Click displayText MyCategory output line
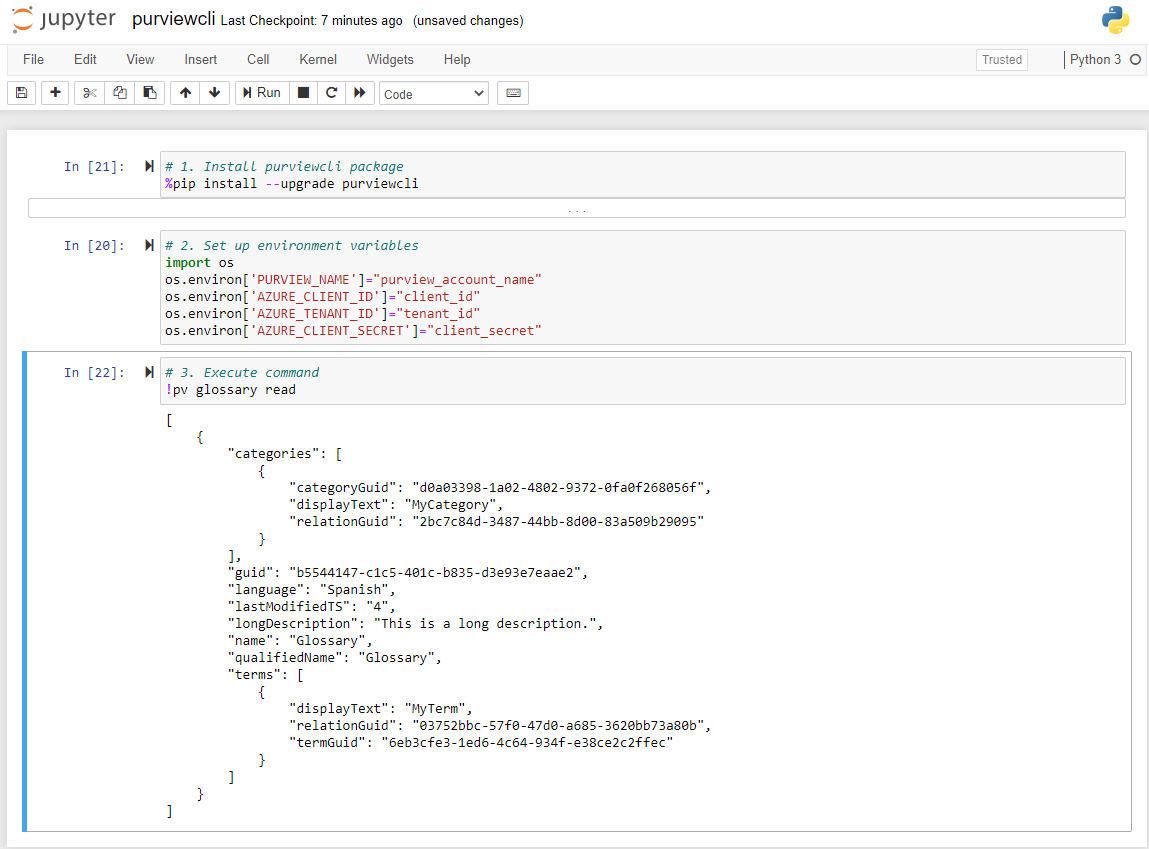Screen dimensions: 1149x849 [x=396, y=504]
